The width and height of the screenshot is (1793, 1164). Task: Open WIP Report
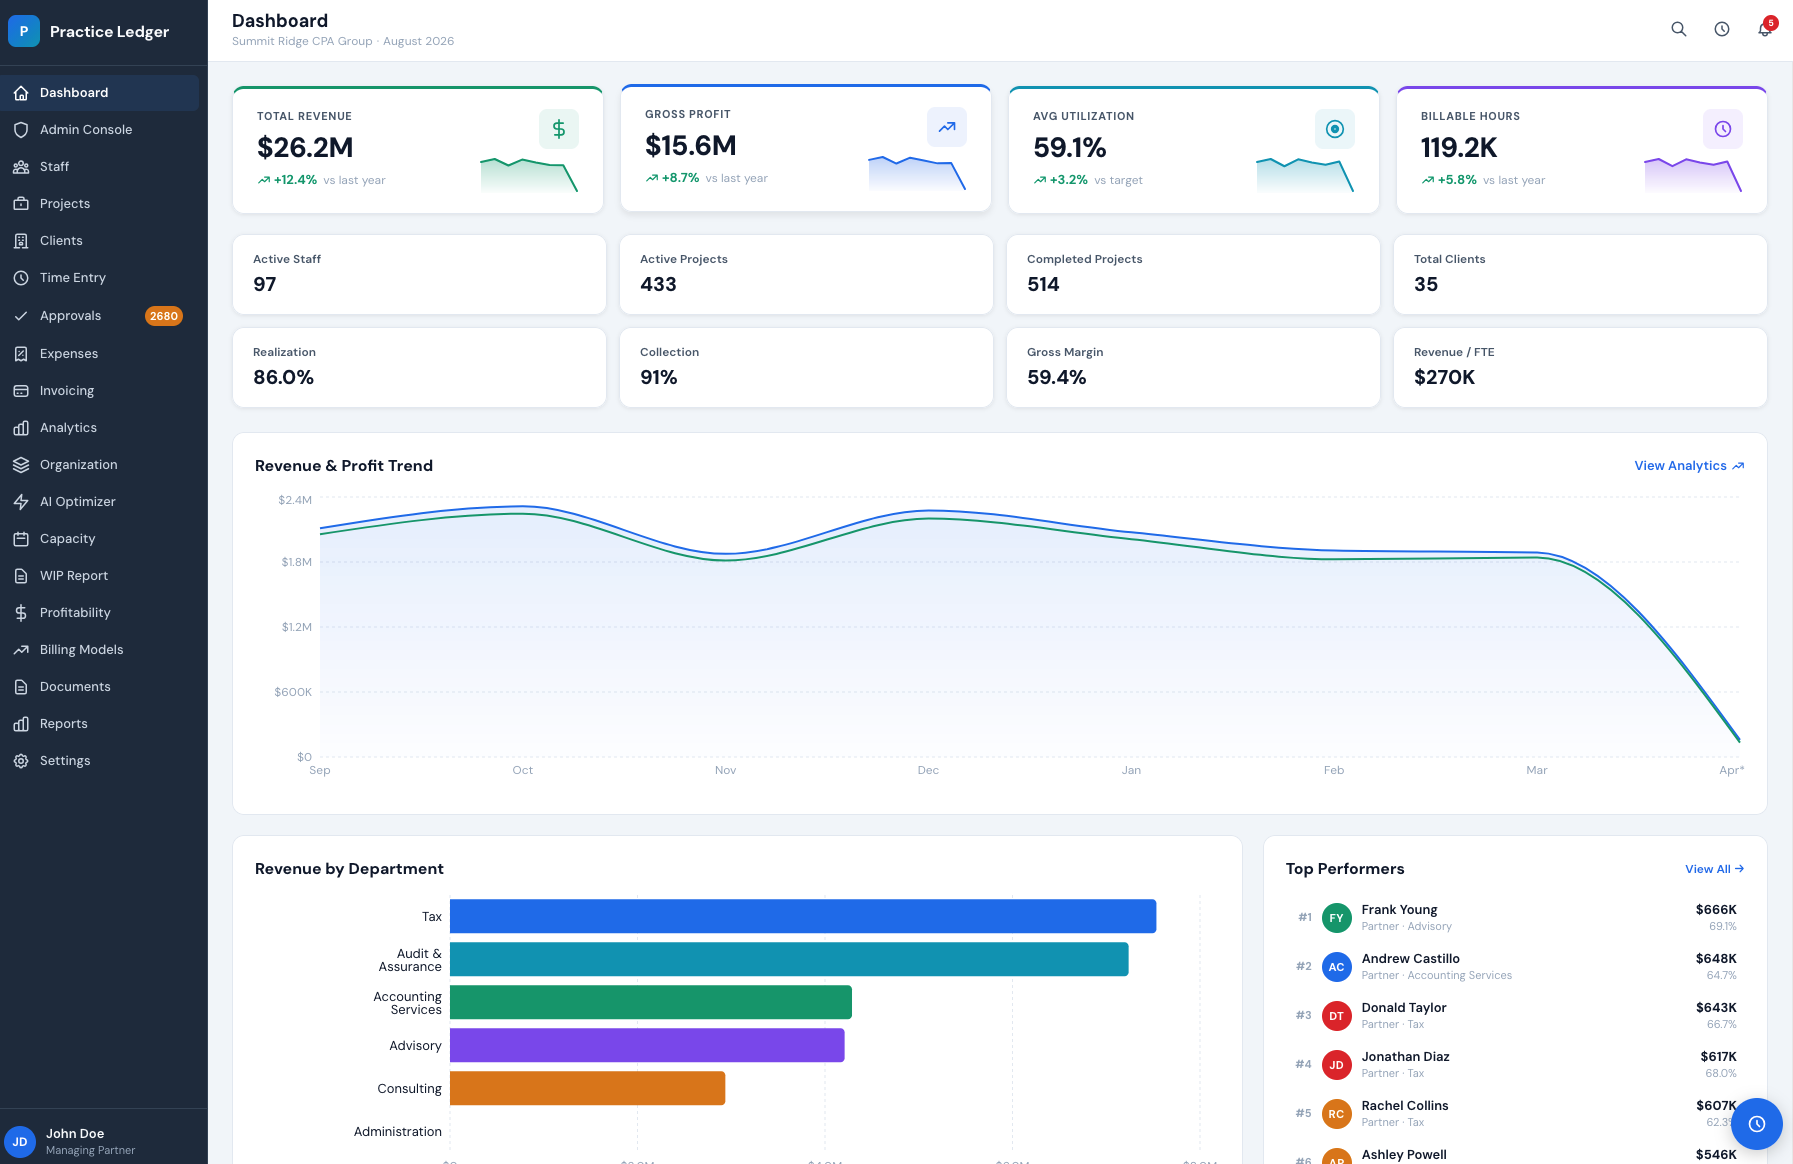100,576
